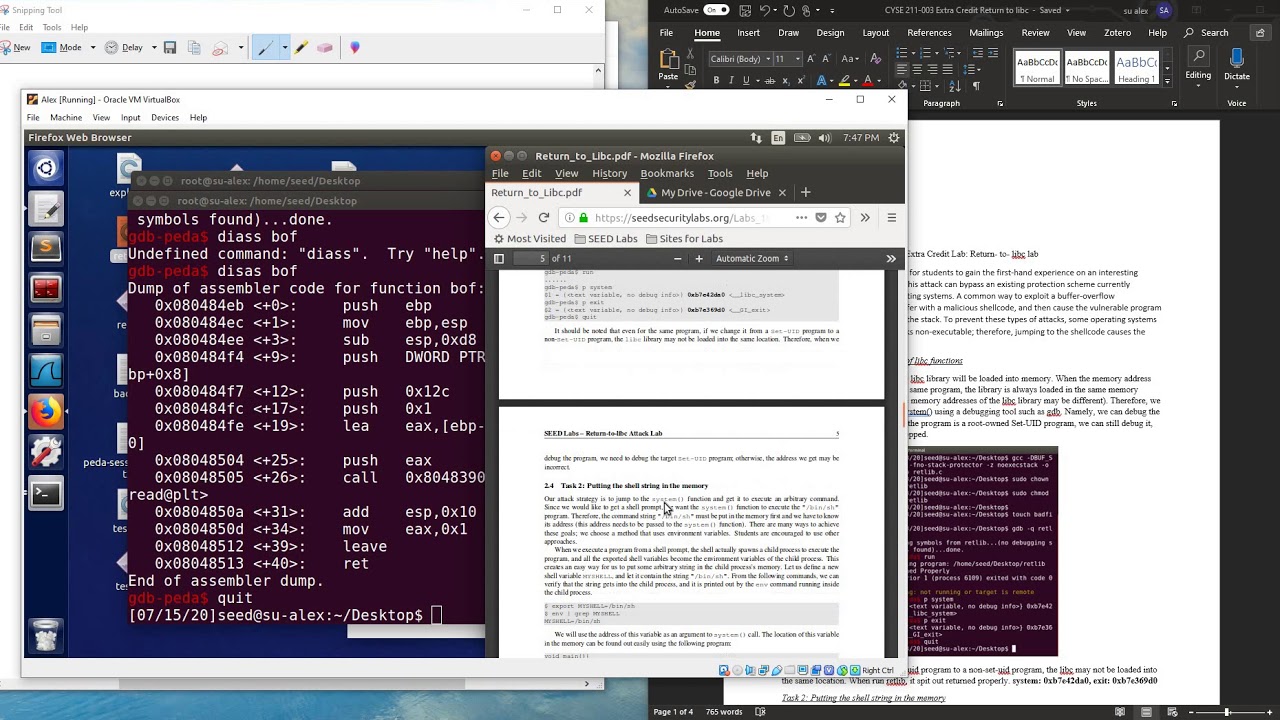The height and width of the screenshot is (720, 1280).
Task: Toggle the PDF viewer sidebar
Action: (499, 259)
